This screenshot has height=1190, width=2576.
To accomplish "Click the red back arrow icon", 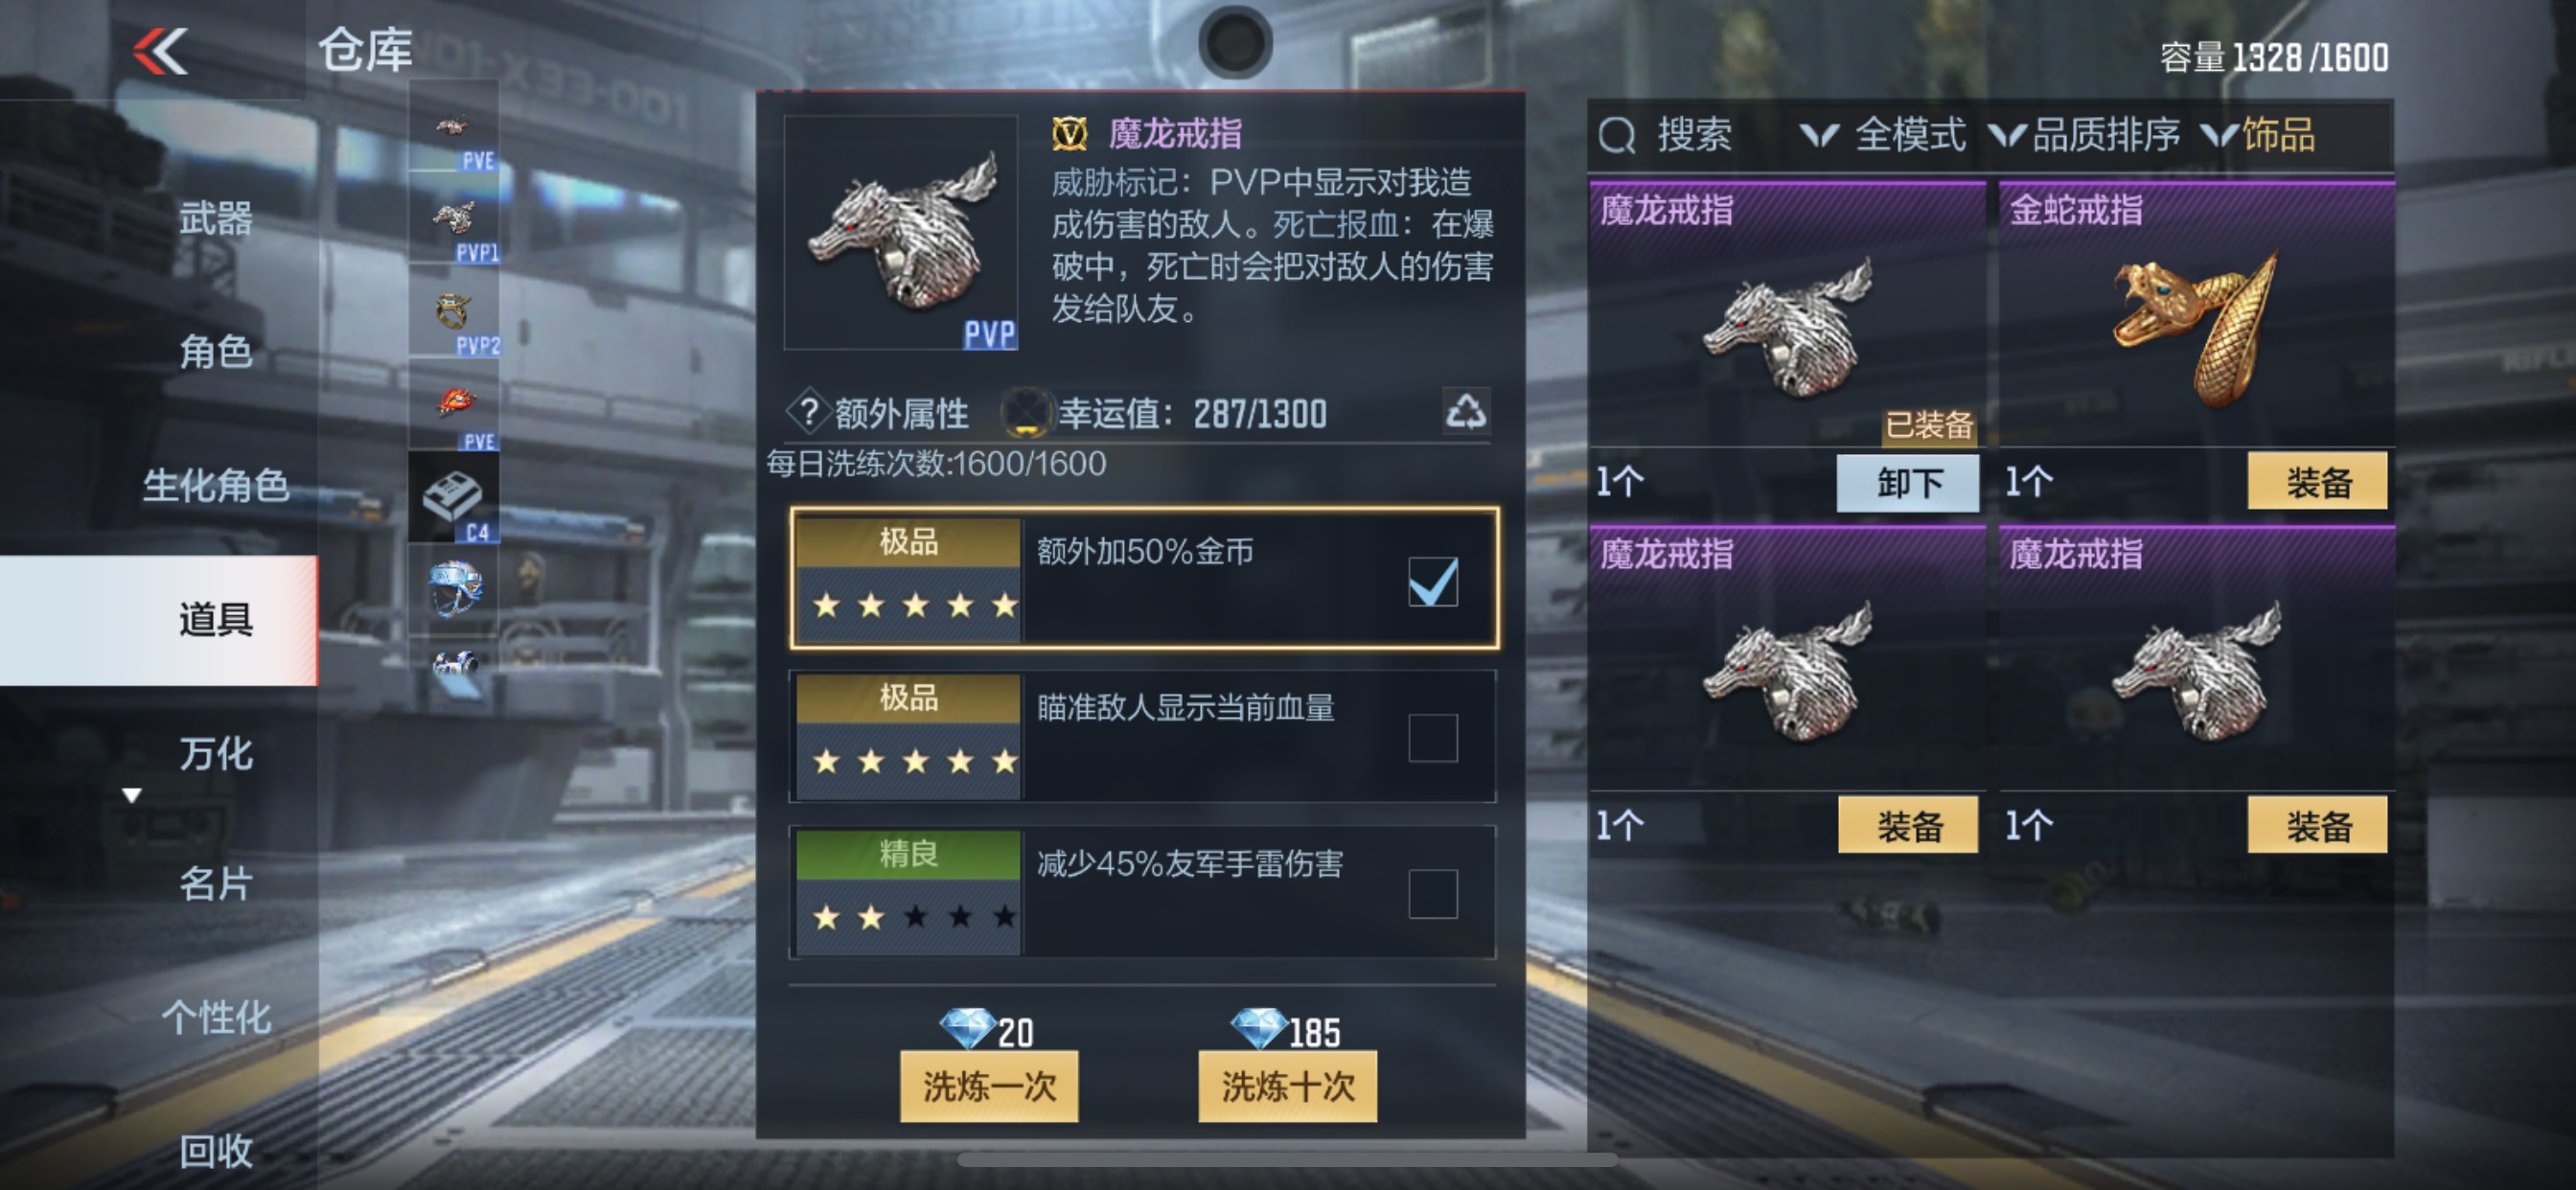I will click(161, 51).
